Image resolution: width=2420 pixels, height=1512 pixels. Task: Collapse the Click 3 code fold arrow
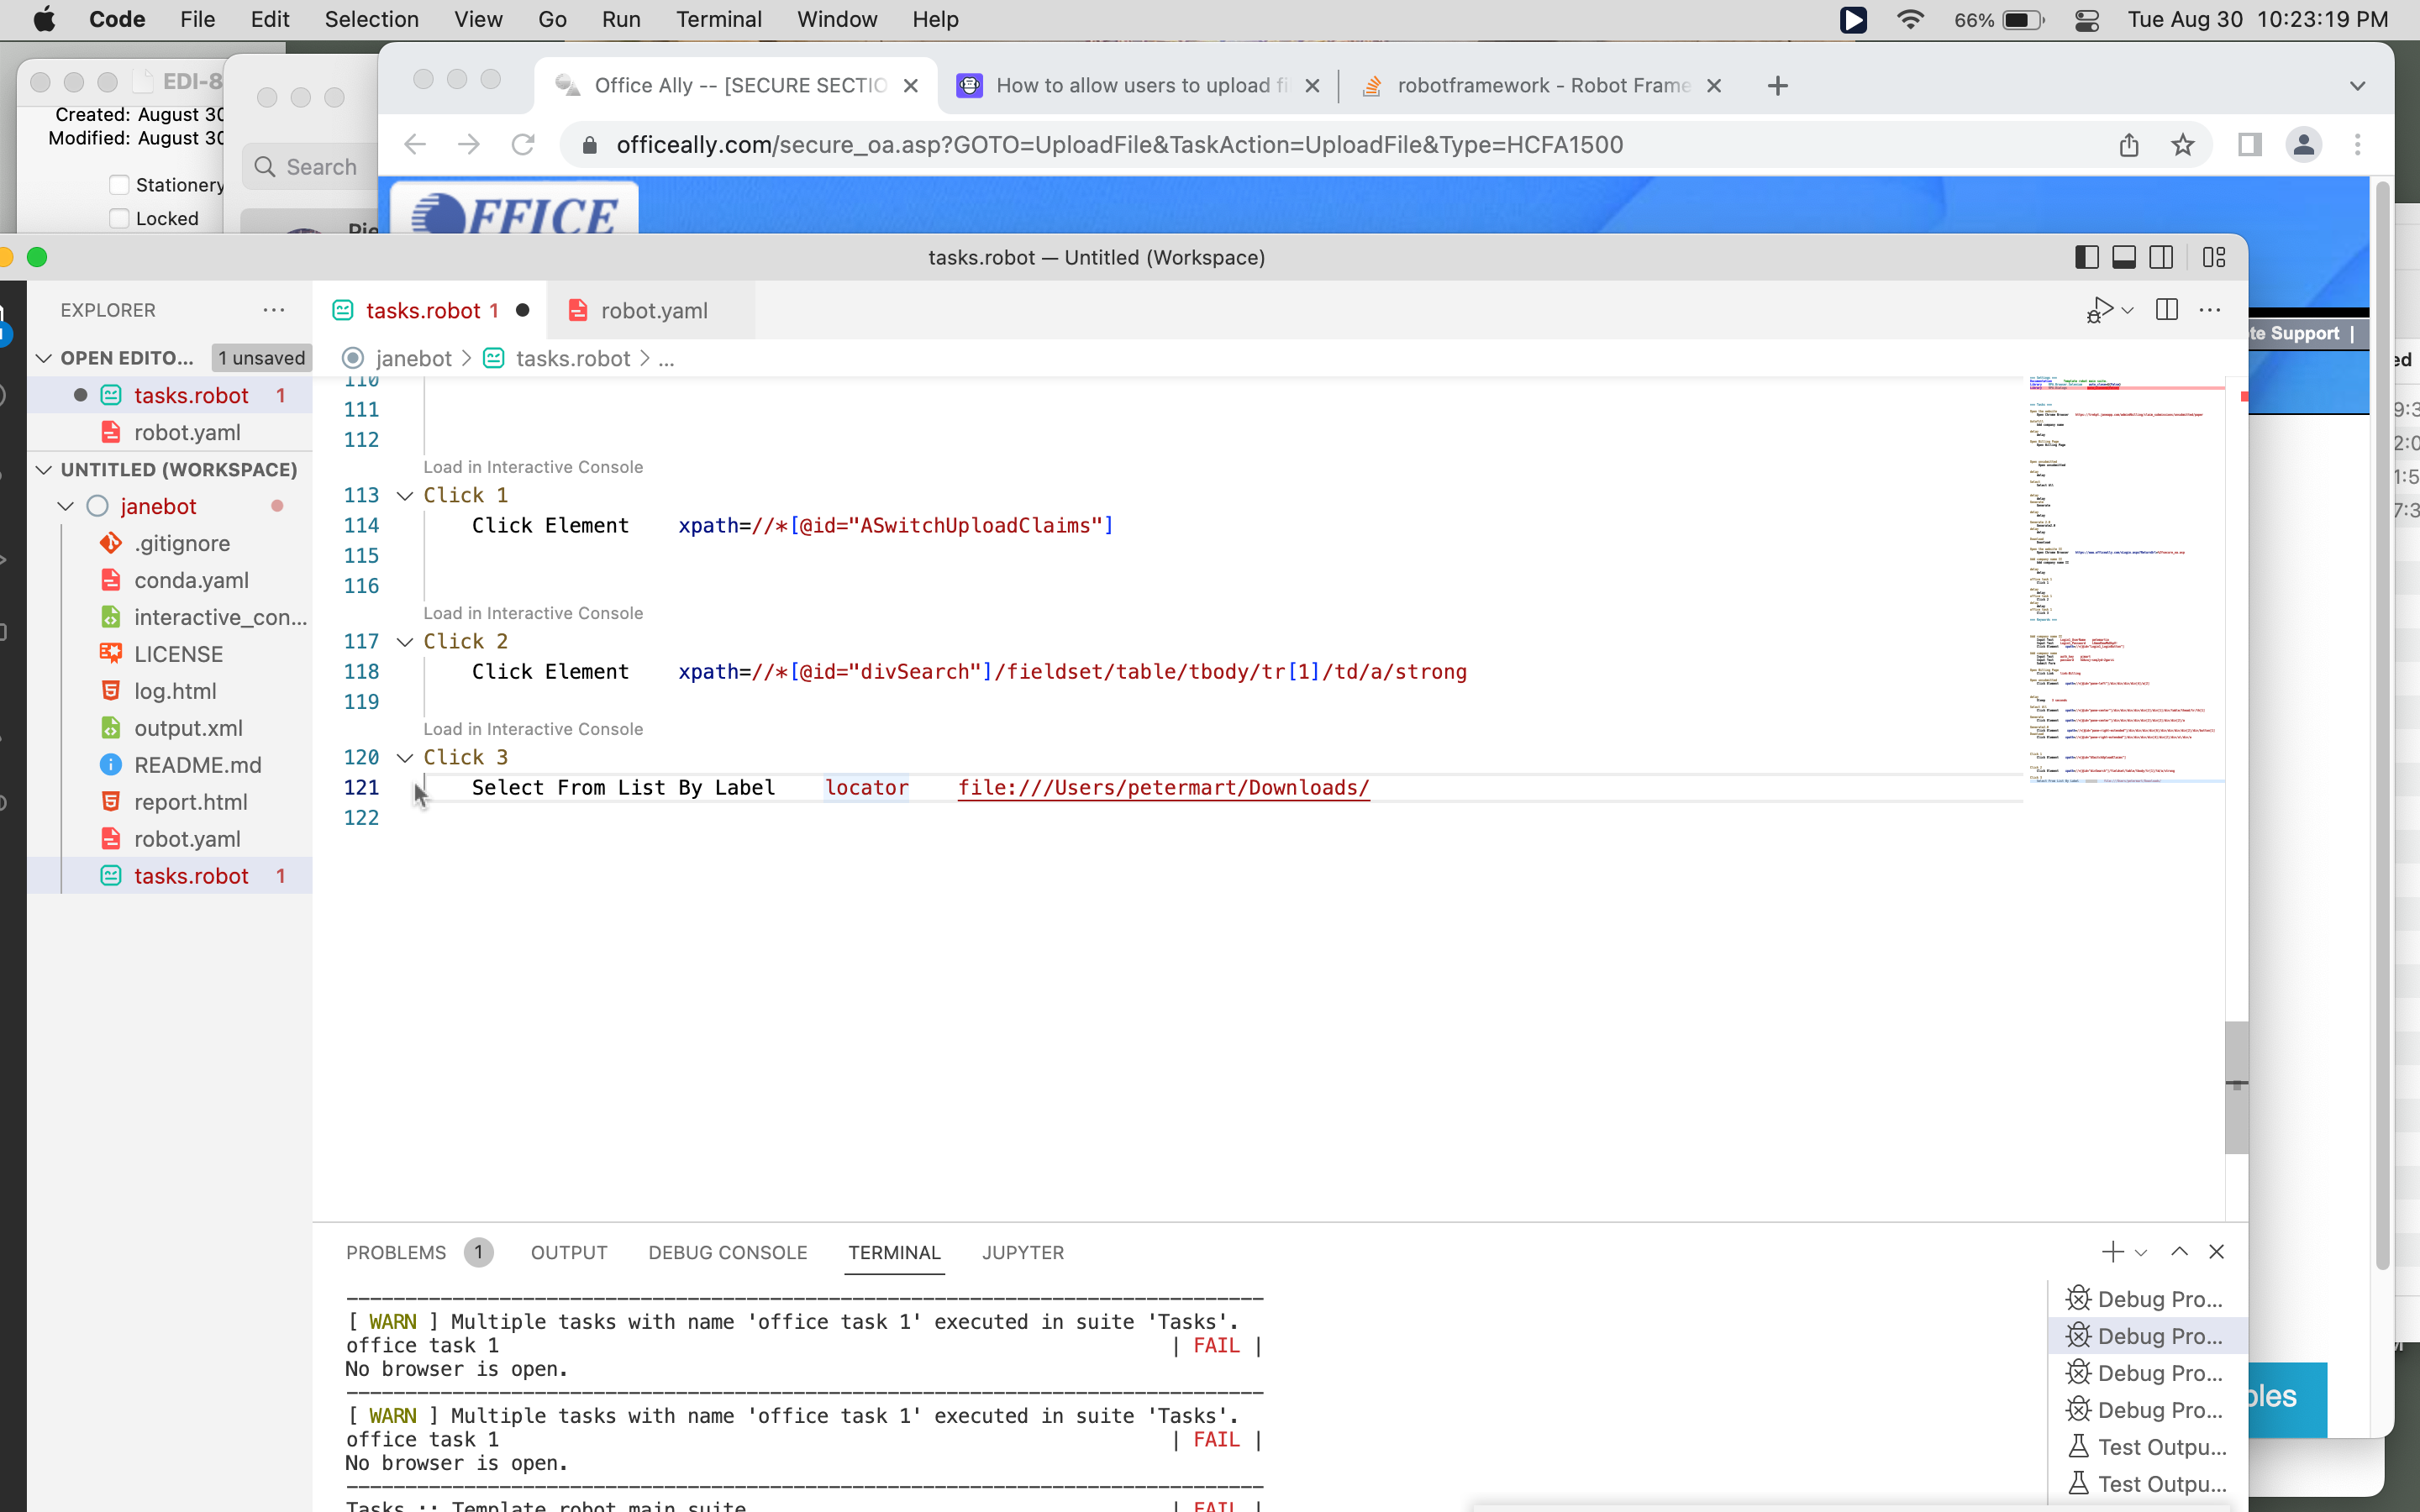(x=405, y=757)
